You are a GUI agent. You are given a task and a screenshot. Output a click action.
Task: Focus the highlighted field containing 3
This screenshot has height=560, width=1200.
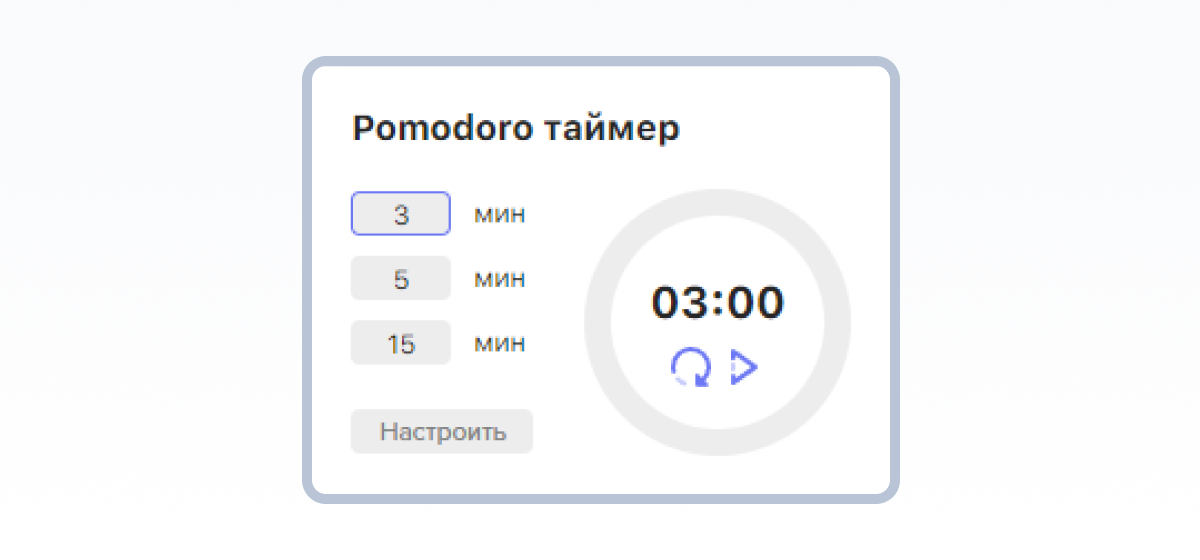(x=400, y=214)
